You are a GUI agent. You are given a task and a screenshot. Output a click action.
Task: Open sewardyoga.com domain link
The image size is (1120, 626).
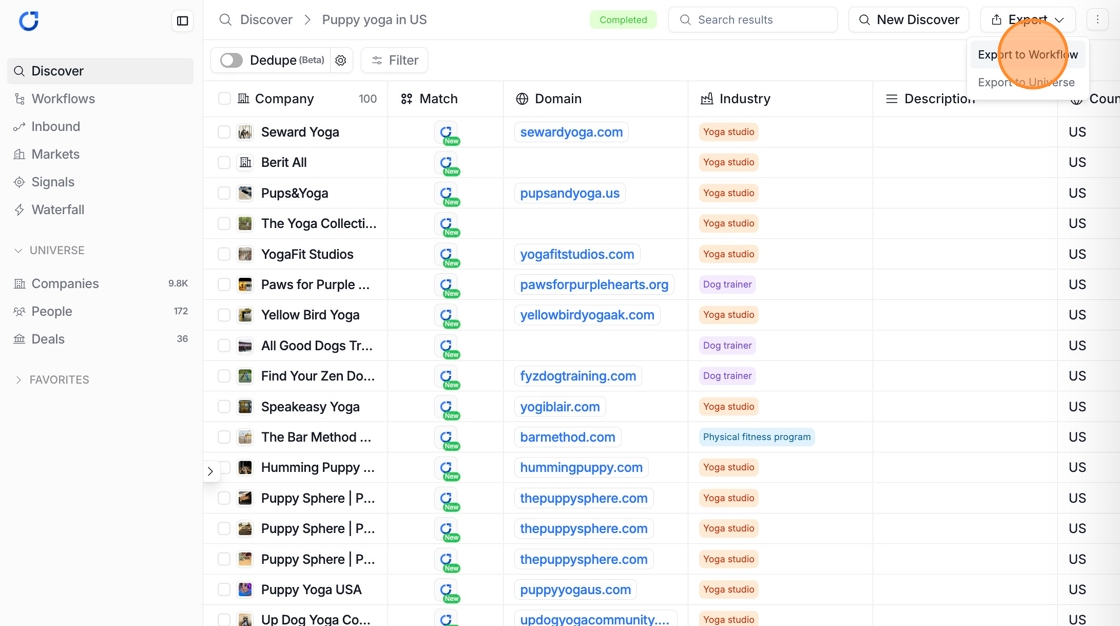[x=571, y=132]
